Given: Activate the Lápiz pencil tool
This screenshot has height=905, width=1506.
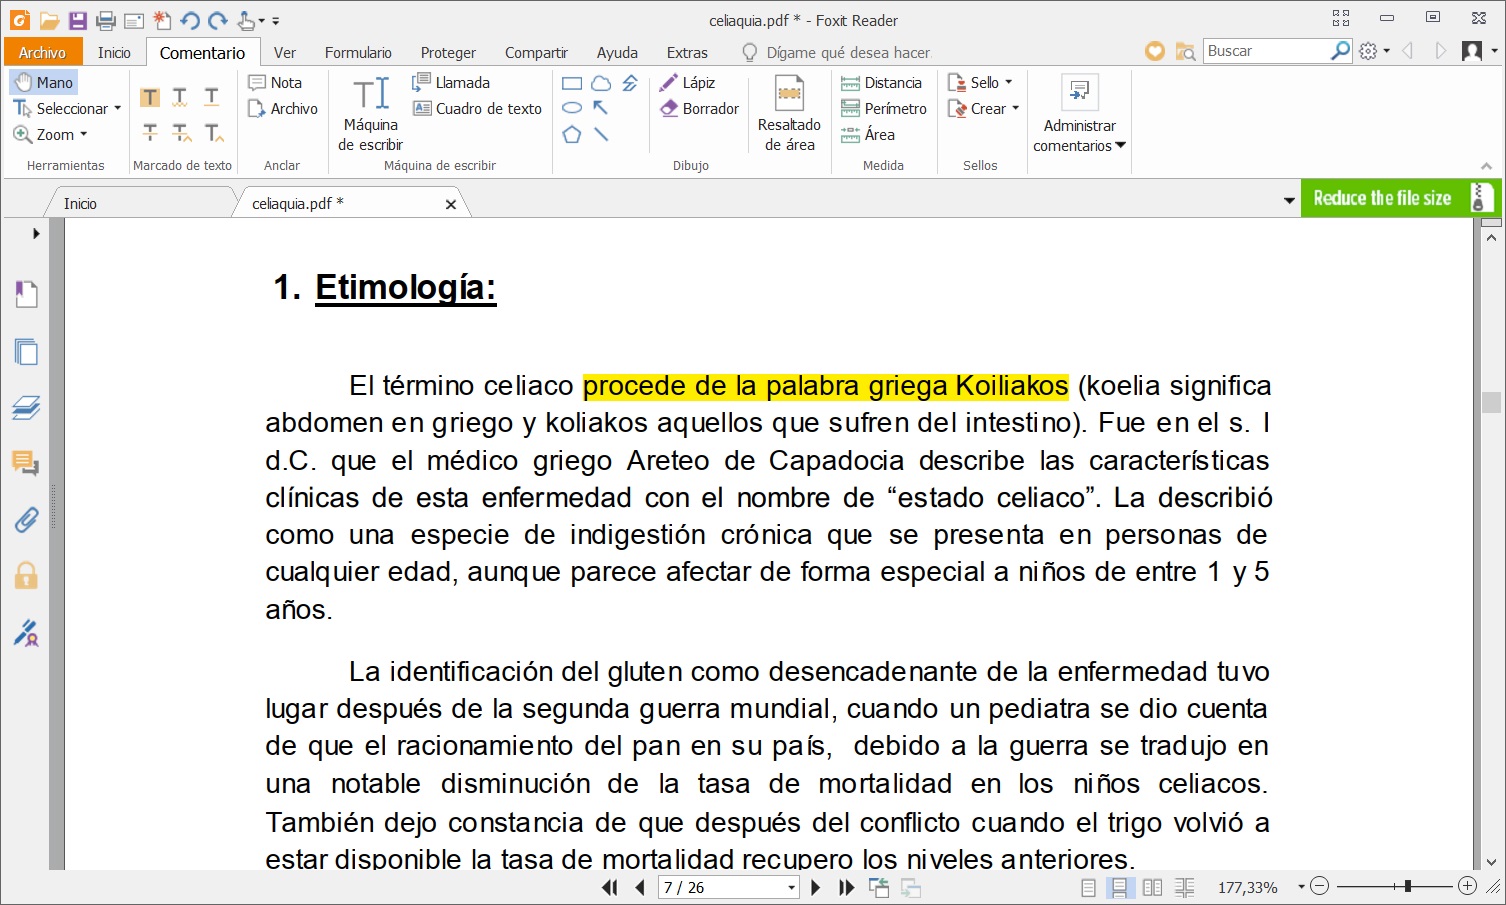Looking at the screenshot, I should tap(687, 83).
